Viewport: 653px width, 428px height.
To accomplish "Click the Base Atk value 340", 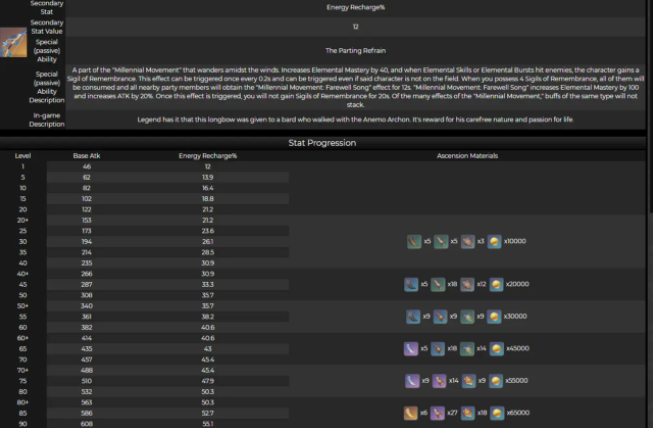I will (x=87, y=306).
